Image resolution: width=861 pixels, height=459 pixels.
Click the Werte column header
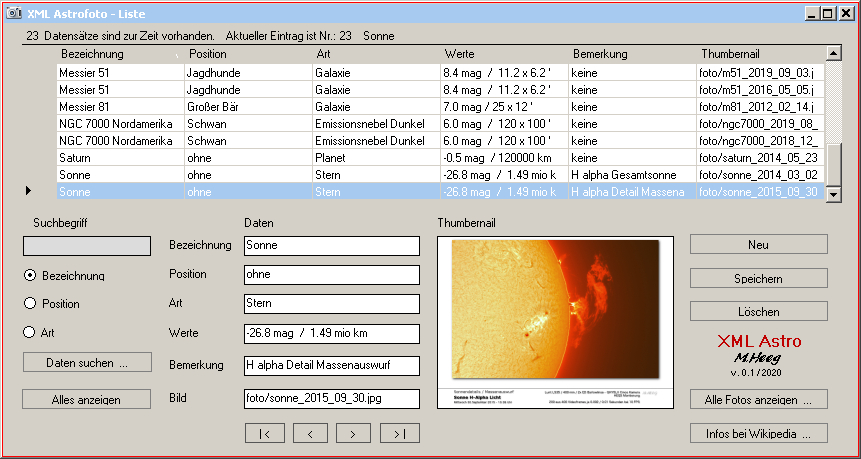(505, 54)
